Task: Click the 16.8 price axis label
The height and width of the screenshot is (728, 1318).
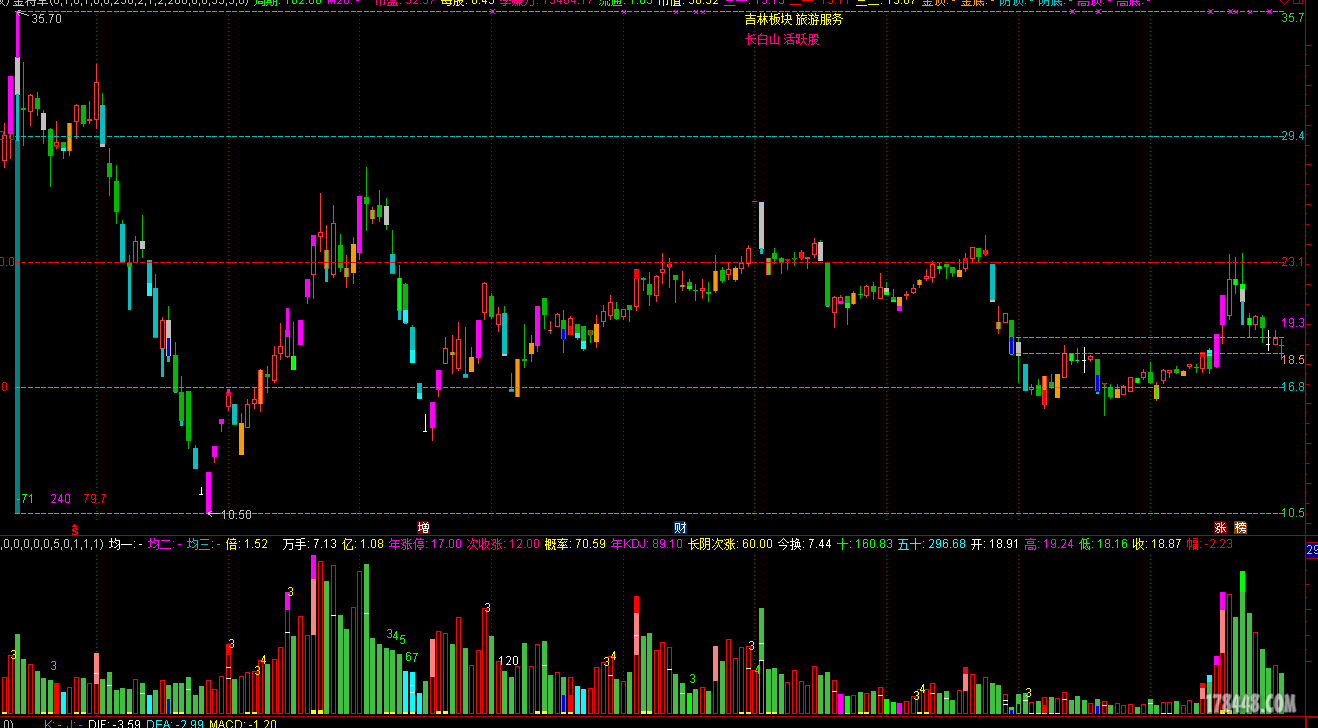Action: coord(1293,386)
